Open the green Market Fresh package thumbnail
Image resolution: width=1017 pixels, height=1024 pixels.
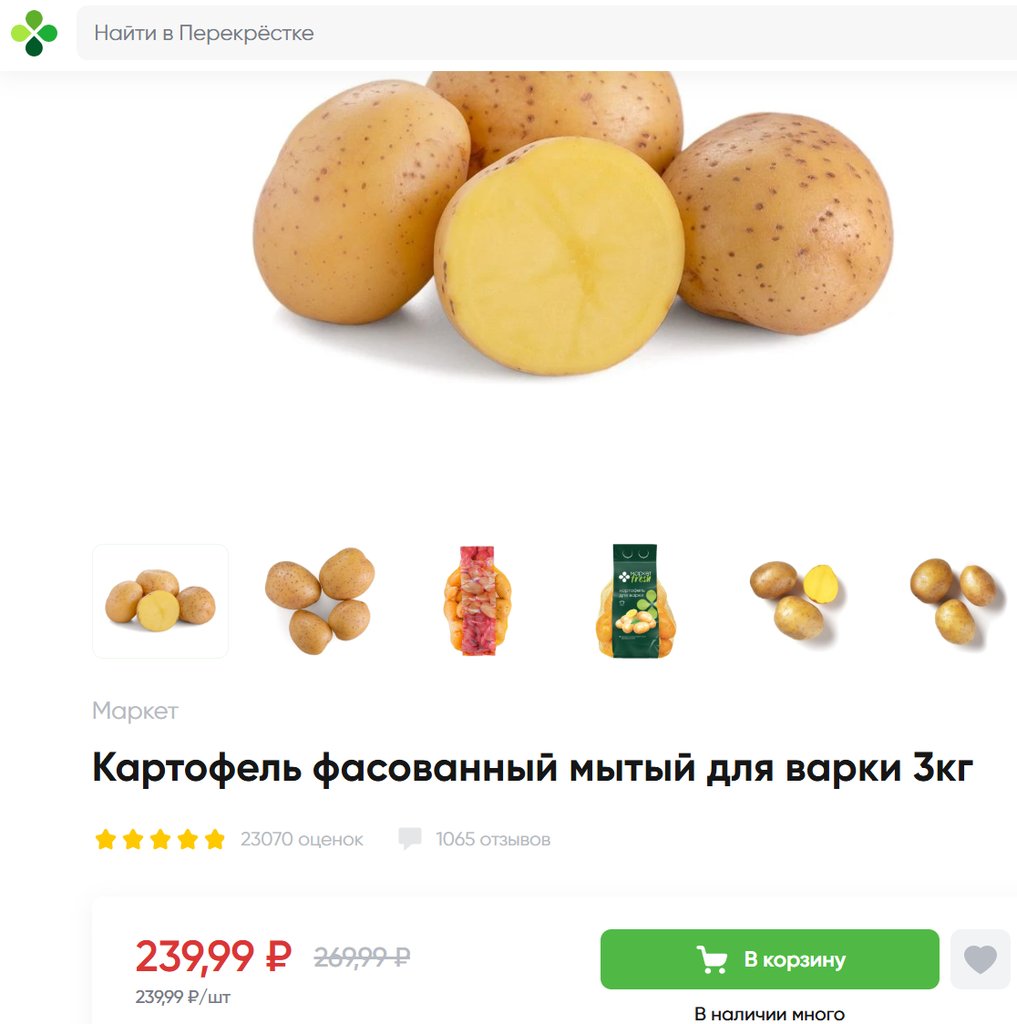[x=636, y=601]
